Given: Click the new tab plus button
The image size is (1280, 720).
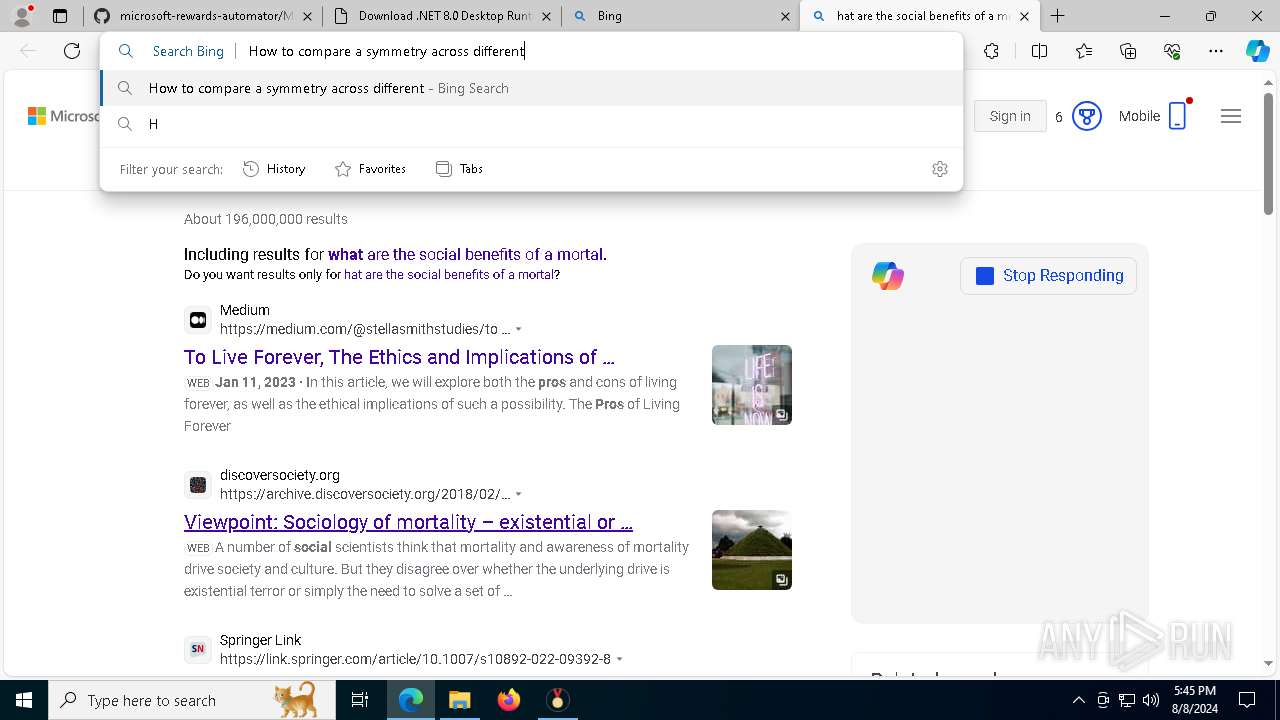Looking at the screenshot, I should coord(1057,16).
